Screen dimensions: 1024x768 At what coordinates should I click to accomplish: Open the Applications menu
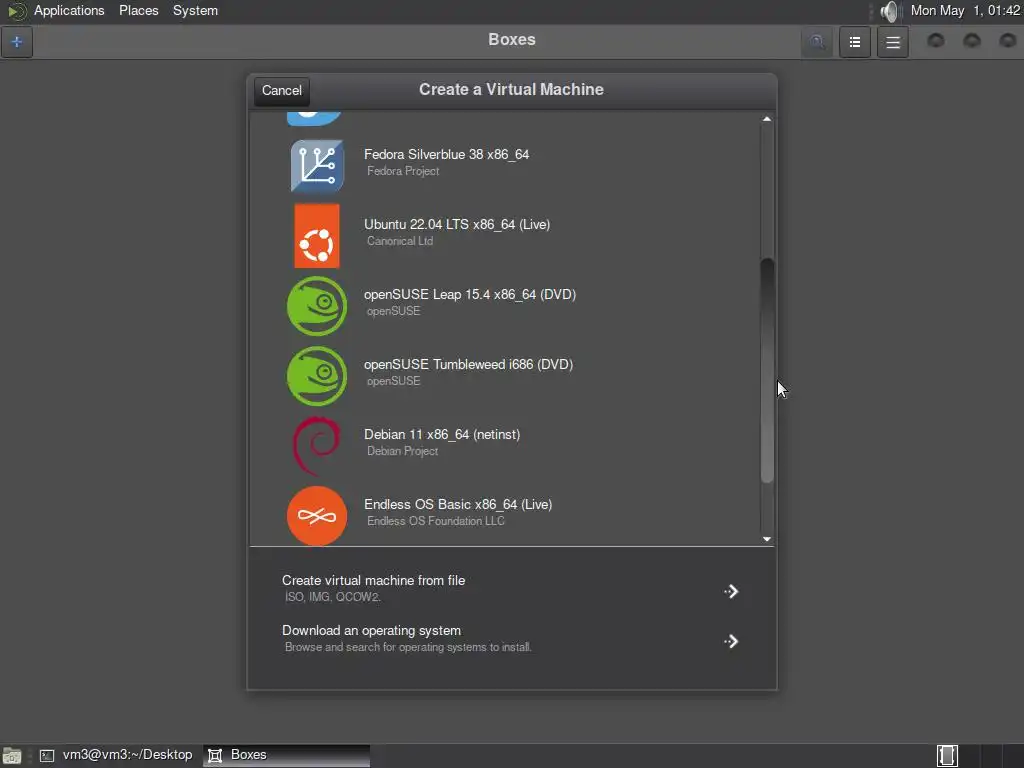tap(69, 10)
